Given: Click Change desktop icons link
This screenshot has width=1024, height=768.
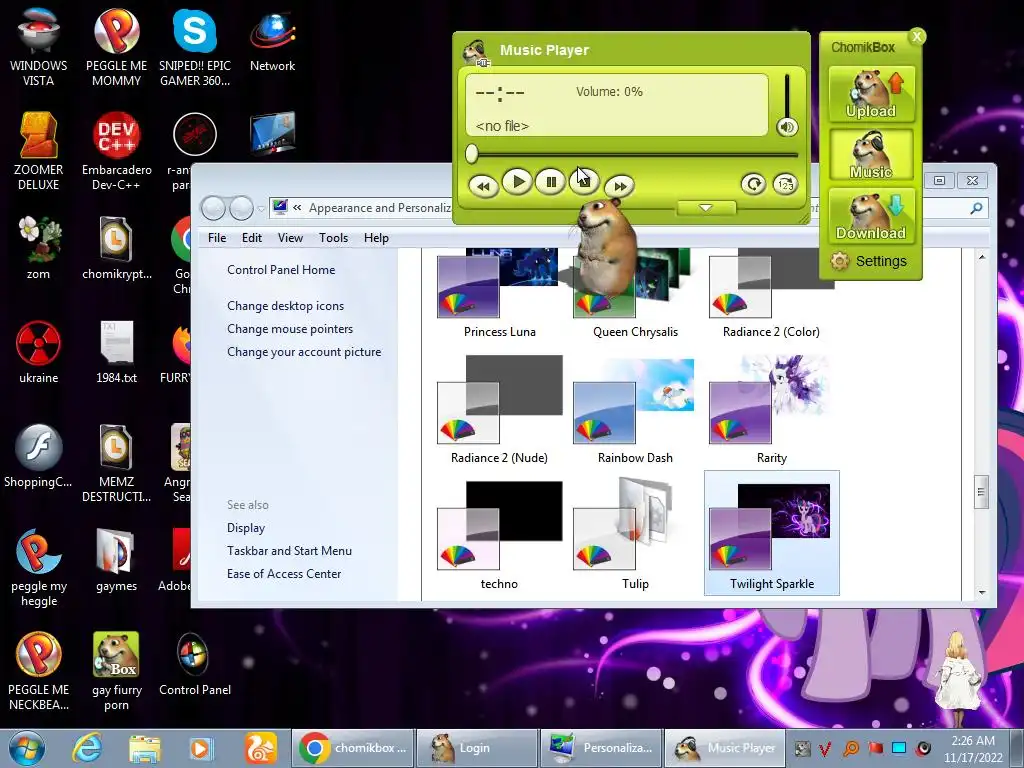Looking at the screenshot, I should [285, 306].
